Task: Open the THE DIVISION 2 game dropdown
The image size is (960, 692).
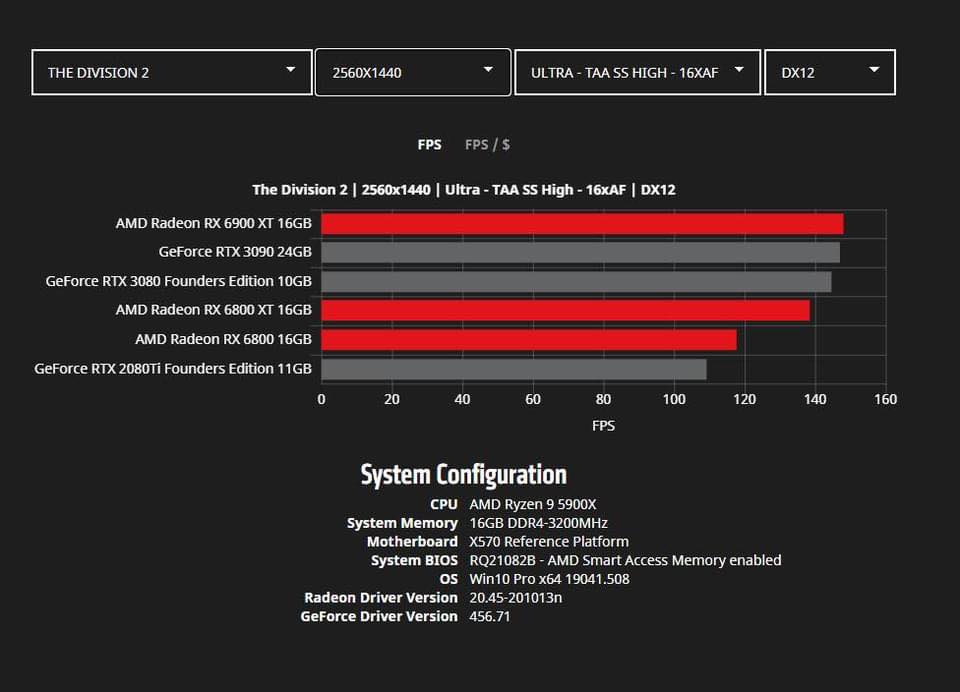Action: coord(172,72)
